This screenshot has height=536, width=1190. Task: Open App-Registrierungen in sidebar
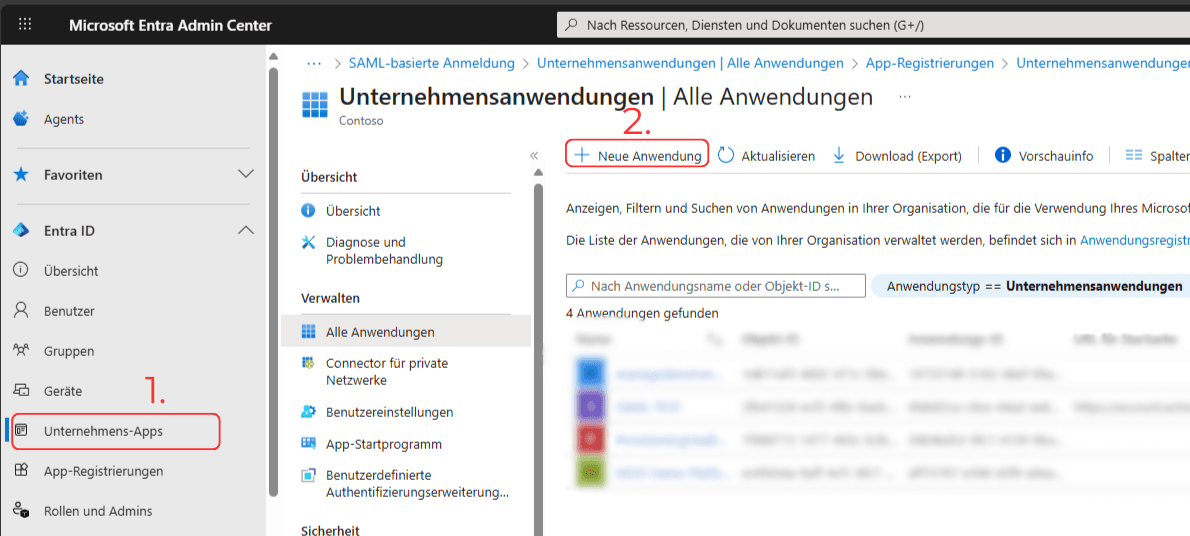(x=103, y=471)
